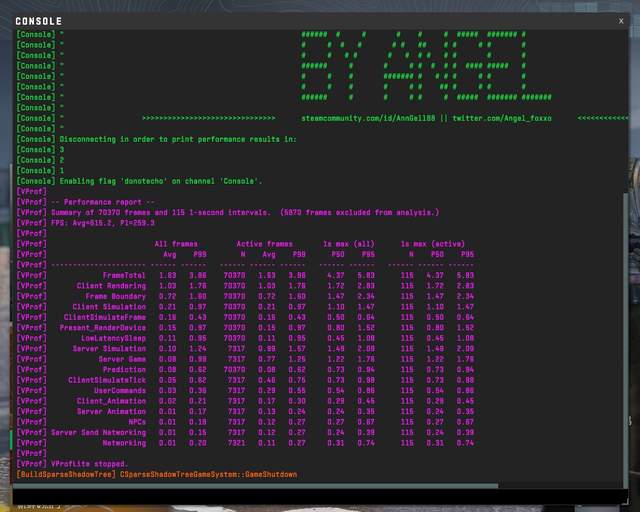Click the 'Server Animation' row label

click(x=111, y=412)
